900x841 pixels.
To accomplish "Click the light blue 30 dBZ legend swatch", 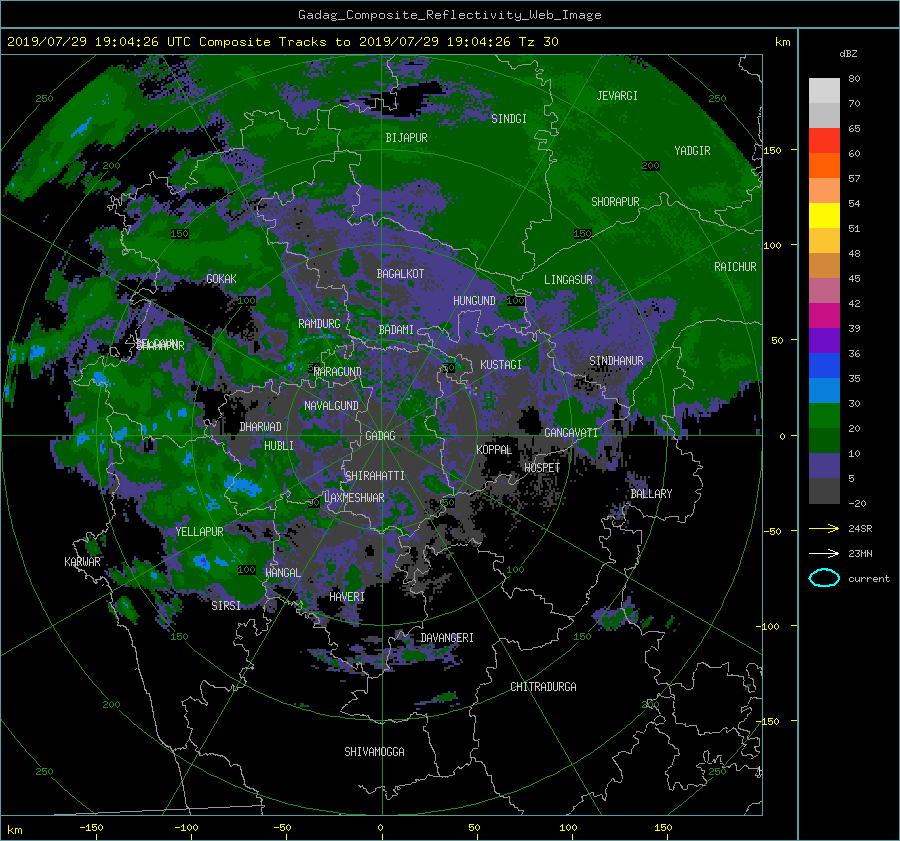I will [x=824, y=390].
